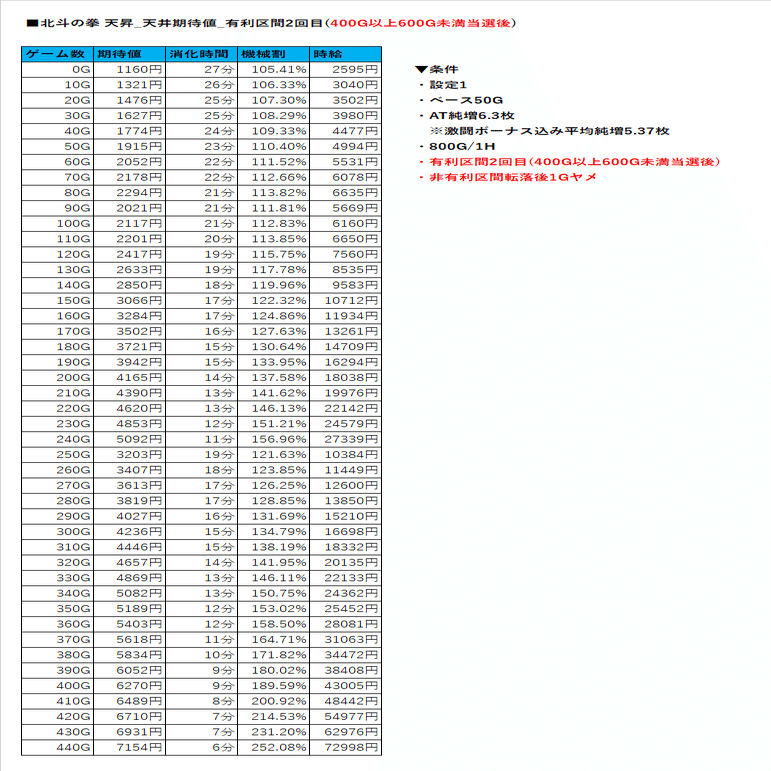The height and width of the screenshot is (771, 771).
Task: Click the ゲーム数 column header
Action: tap(58, 54)
